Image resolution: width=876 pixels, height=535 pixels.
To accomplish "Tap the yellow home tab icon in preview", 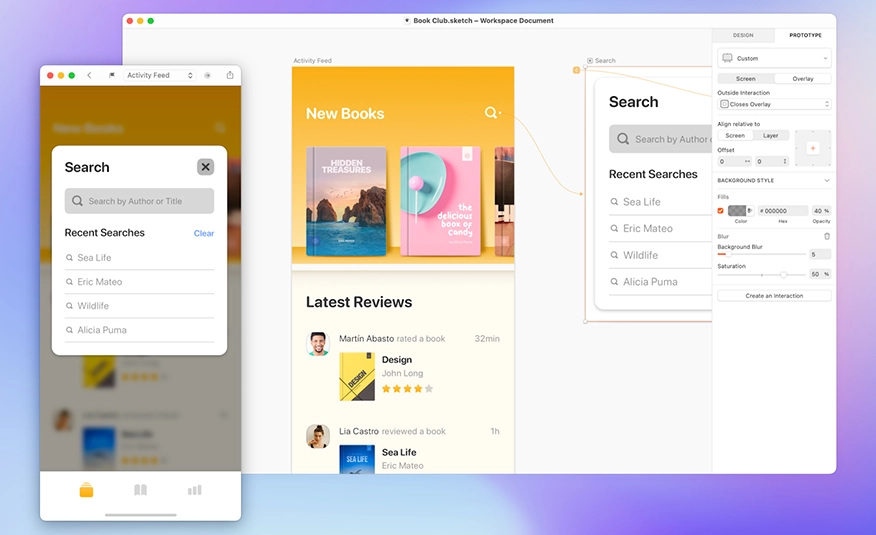I will click(86, 490).
